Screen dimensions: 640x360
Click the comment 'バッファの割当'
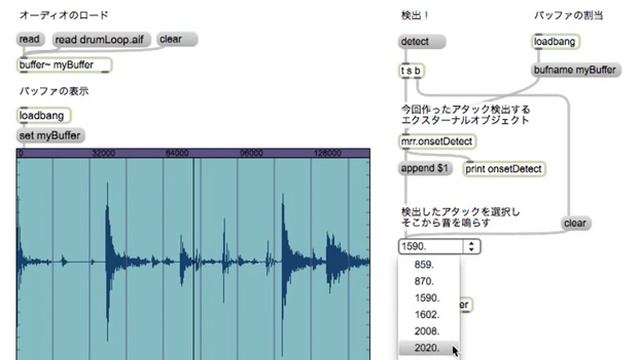click(x=569, y=16)
